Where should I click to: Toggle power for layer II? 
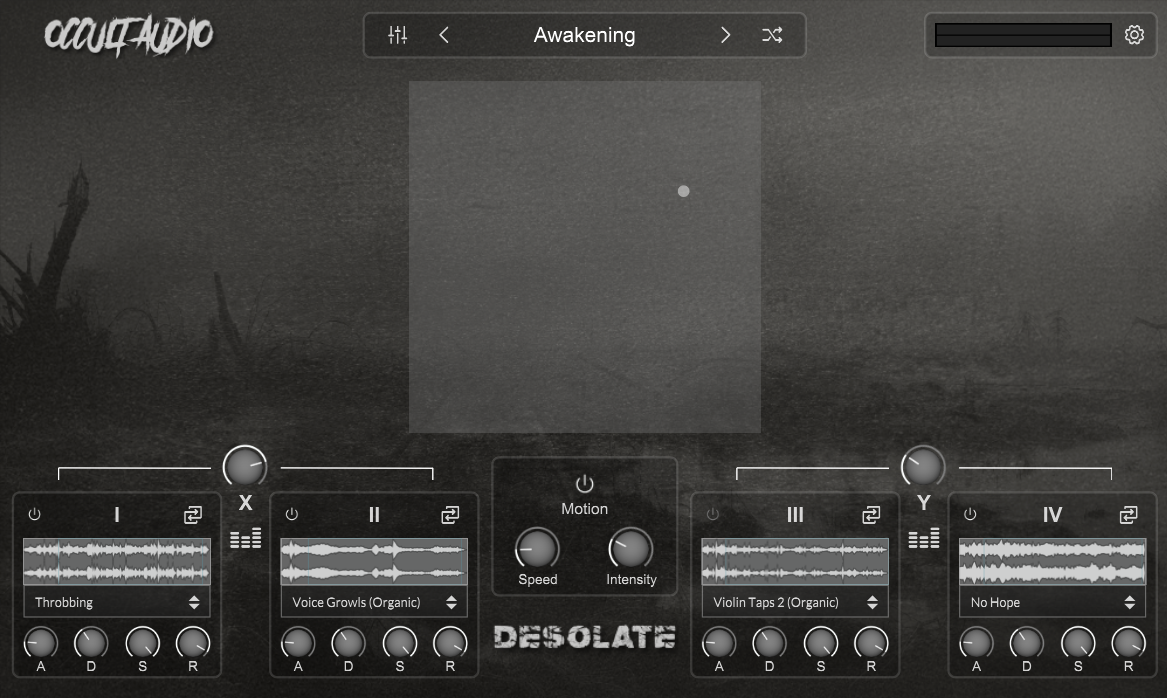point(292,514)
